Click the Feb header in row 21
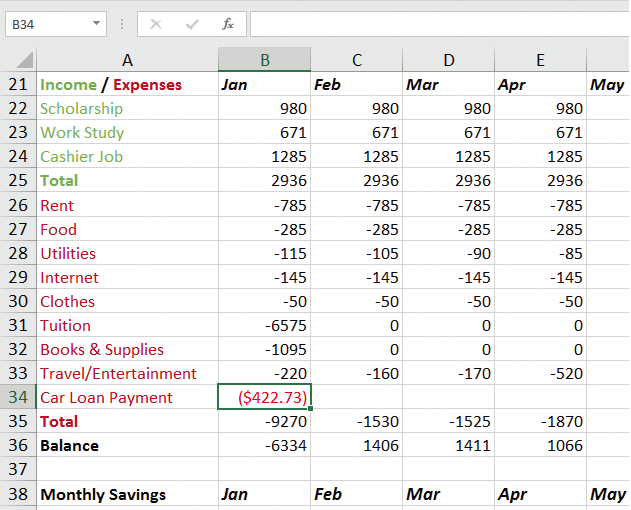This screenshot has width=631, height=510. [x=357, y=84]
